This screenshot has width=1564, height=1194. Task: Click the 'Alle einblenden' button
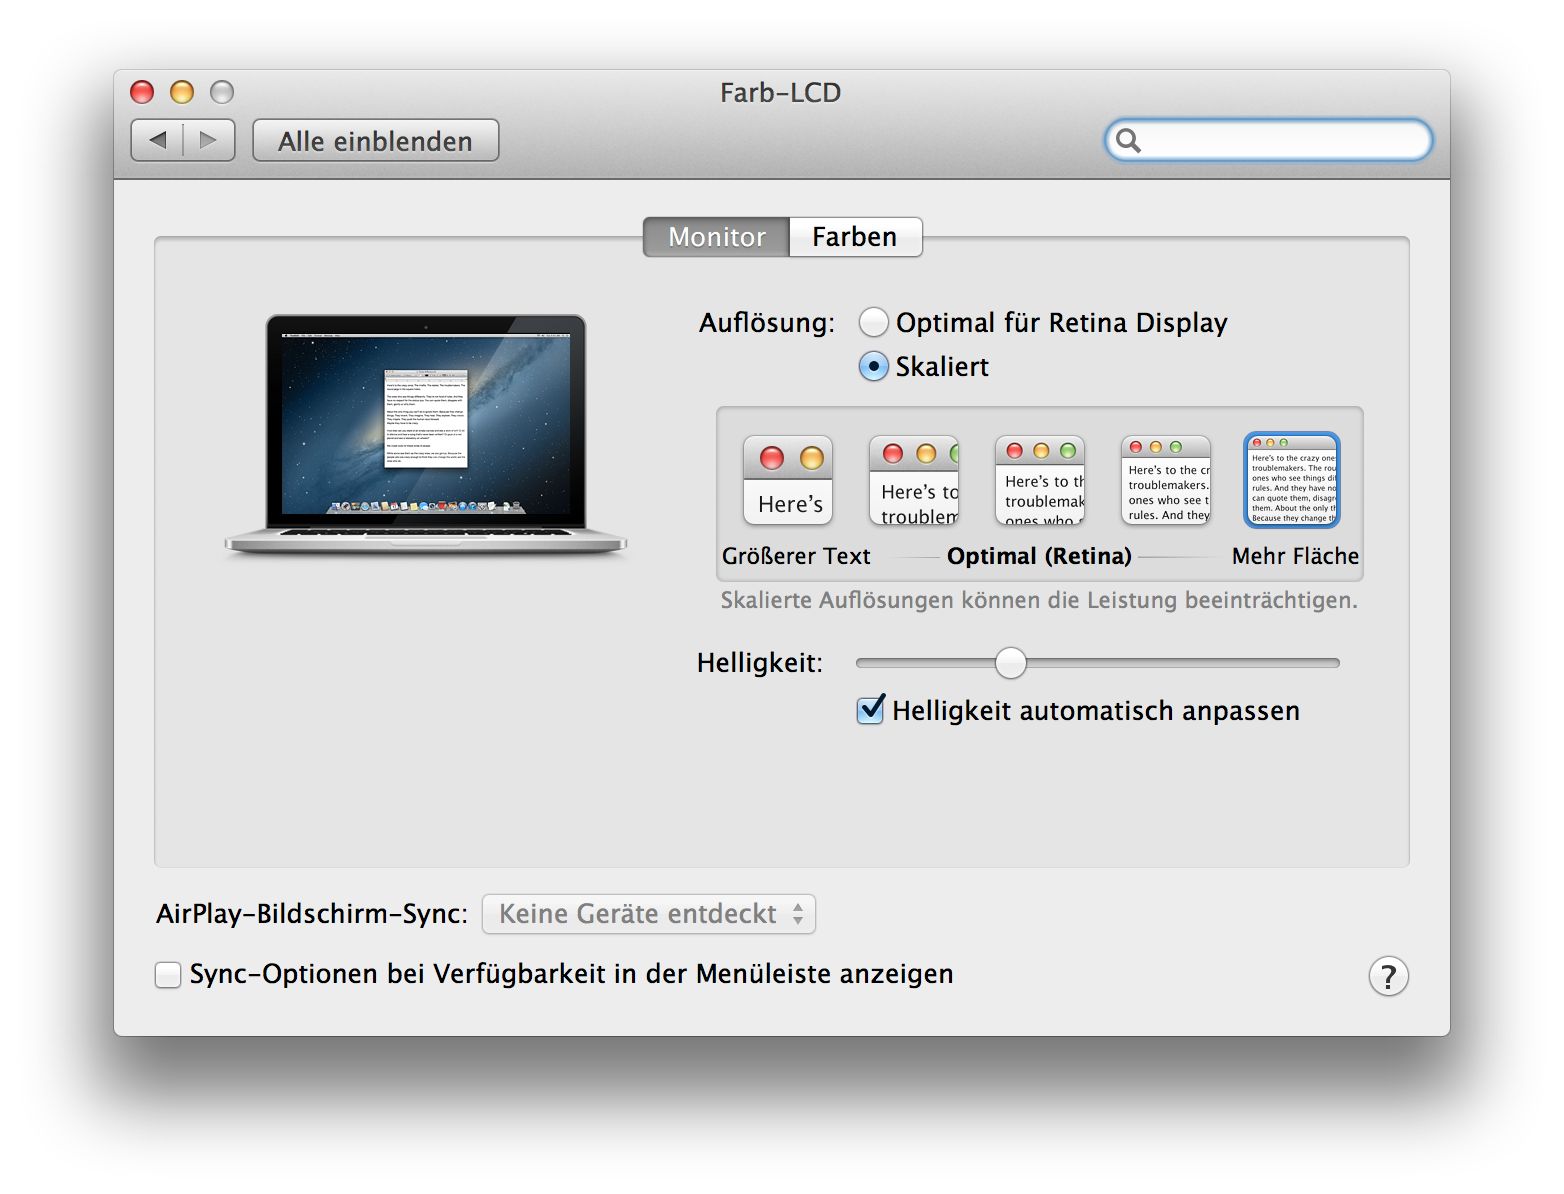(x=375, y=141)
